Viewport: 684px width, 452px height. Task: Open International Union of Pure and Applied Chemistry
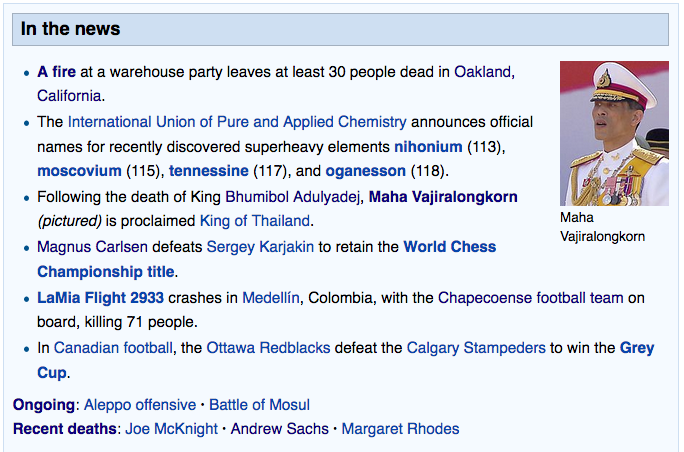[x=237, y=122]
